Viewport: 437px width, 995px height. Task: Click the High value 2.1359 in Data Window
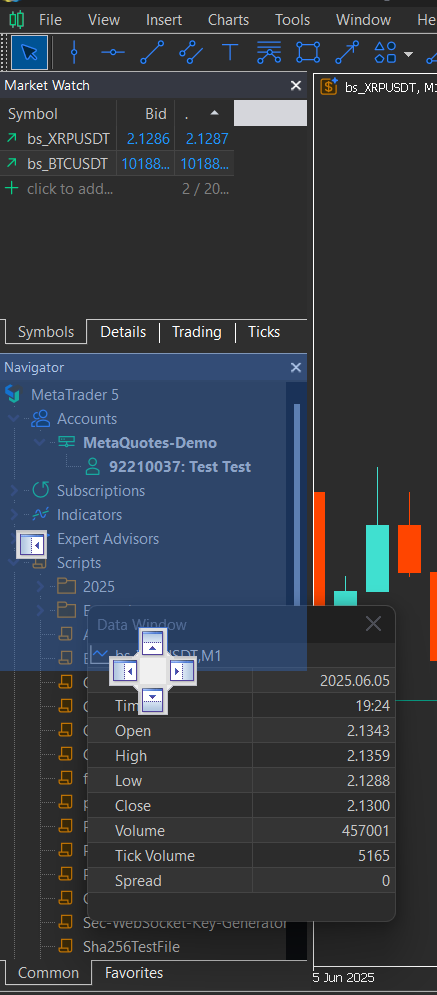point(368,755)
